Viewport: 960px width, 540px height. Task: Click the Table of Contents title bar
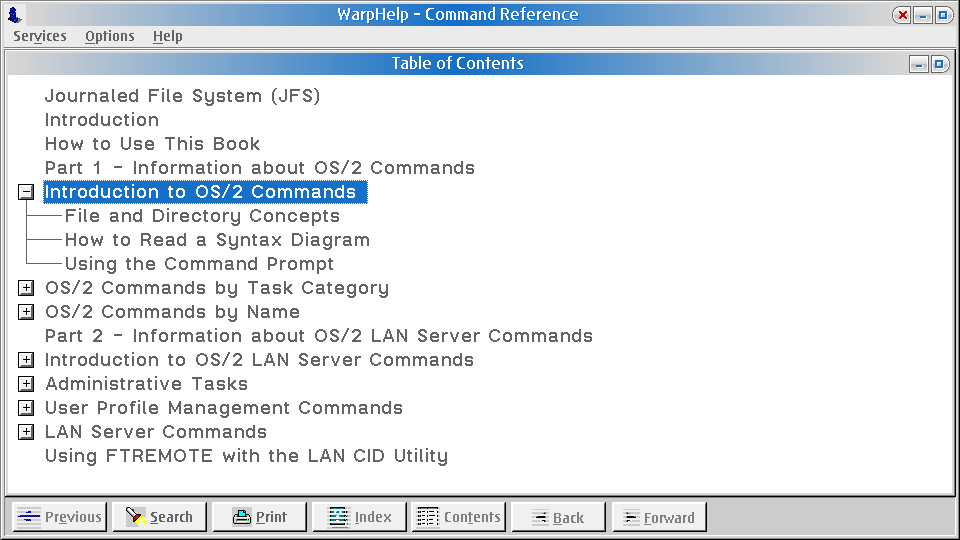pos(457,63)
